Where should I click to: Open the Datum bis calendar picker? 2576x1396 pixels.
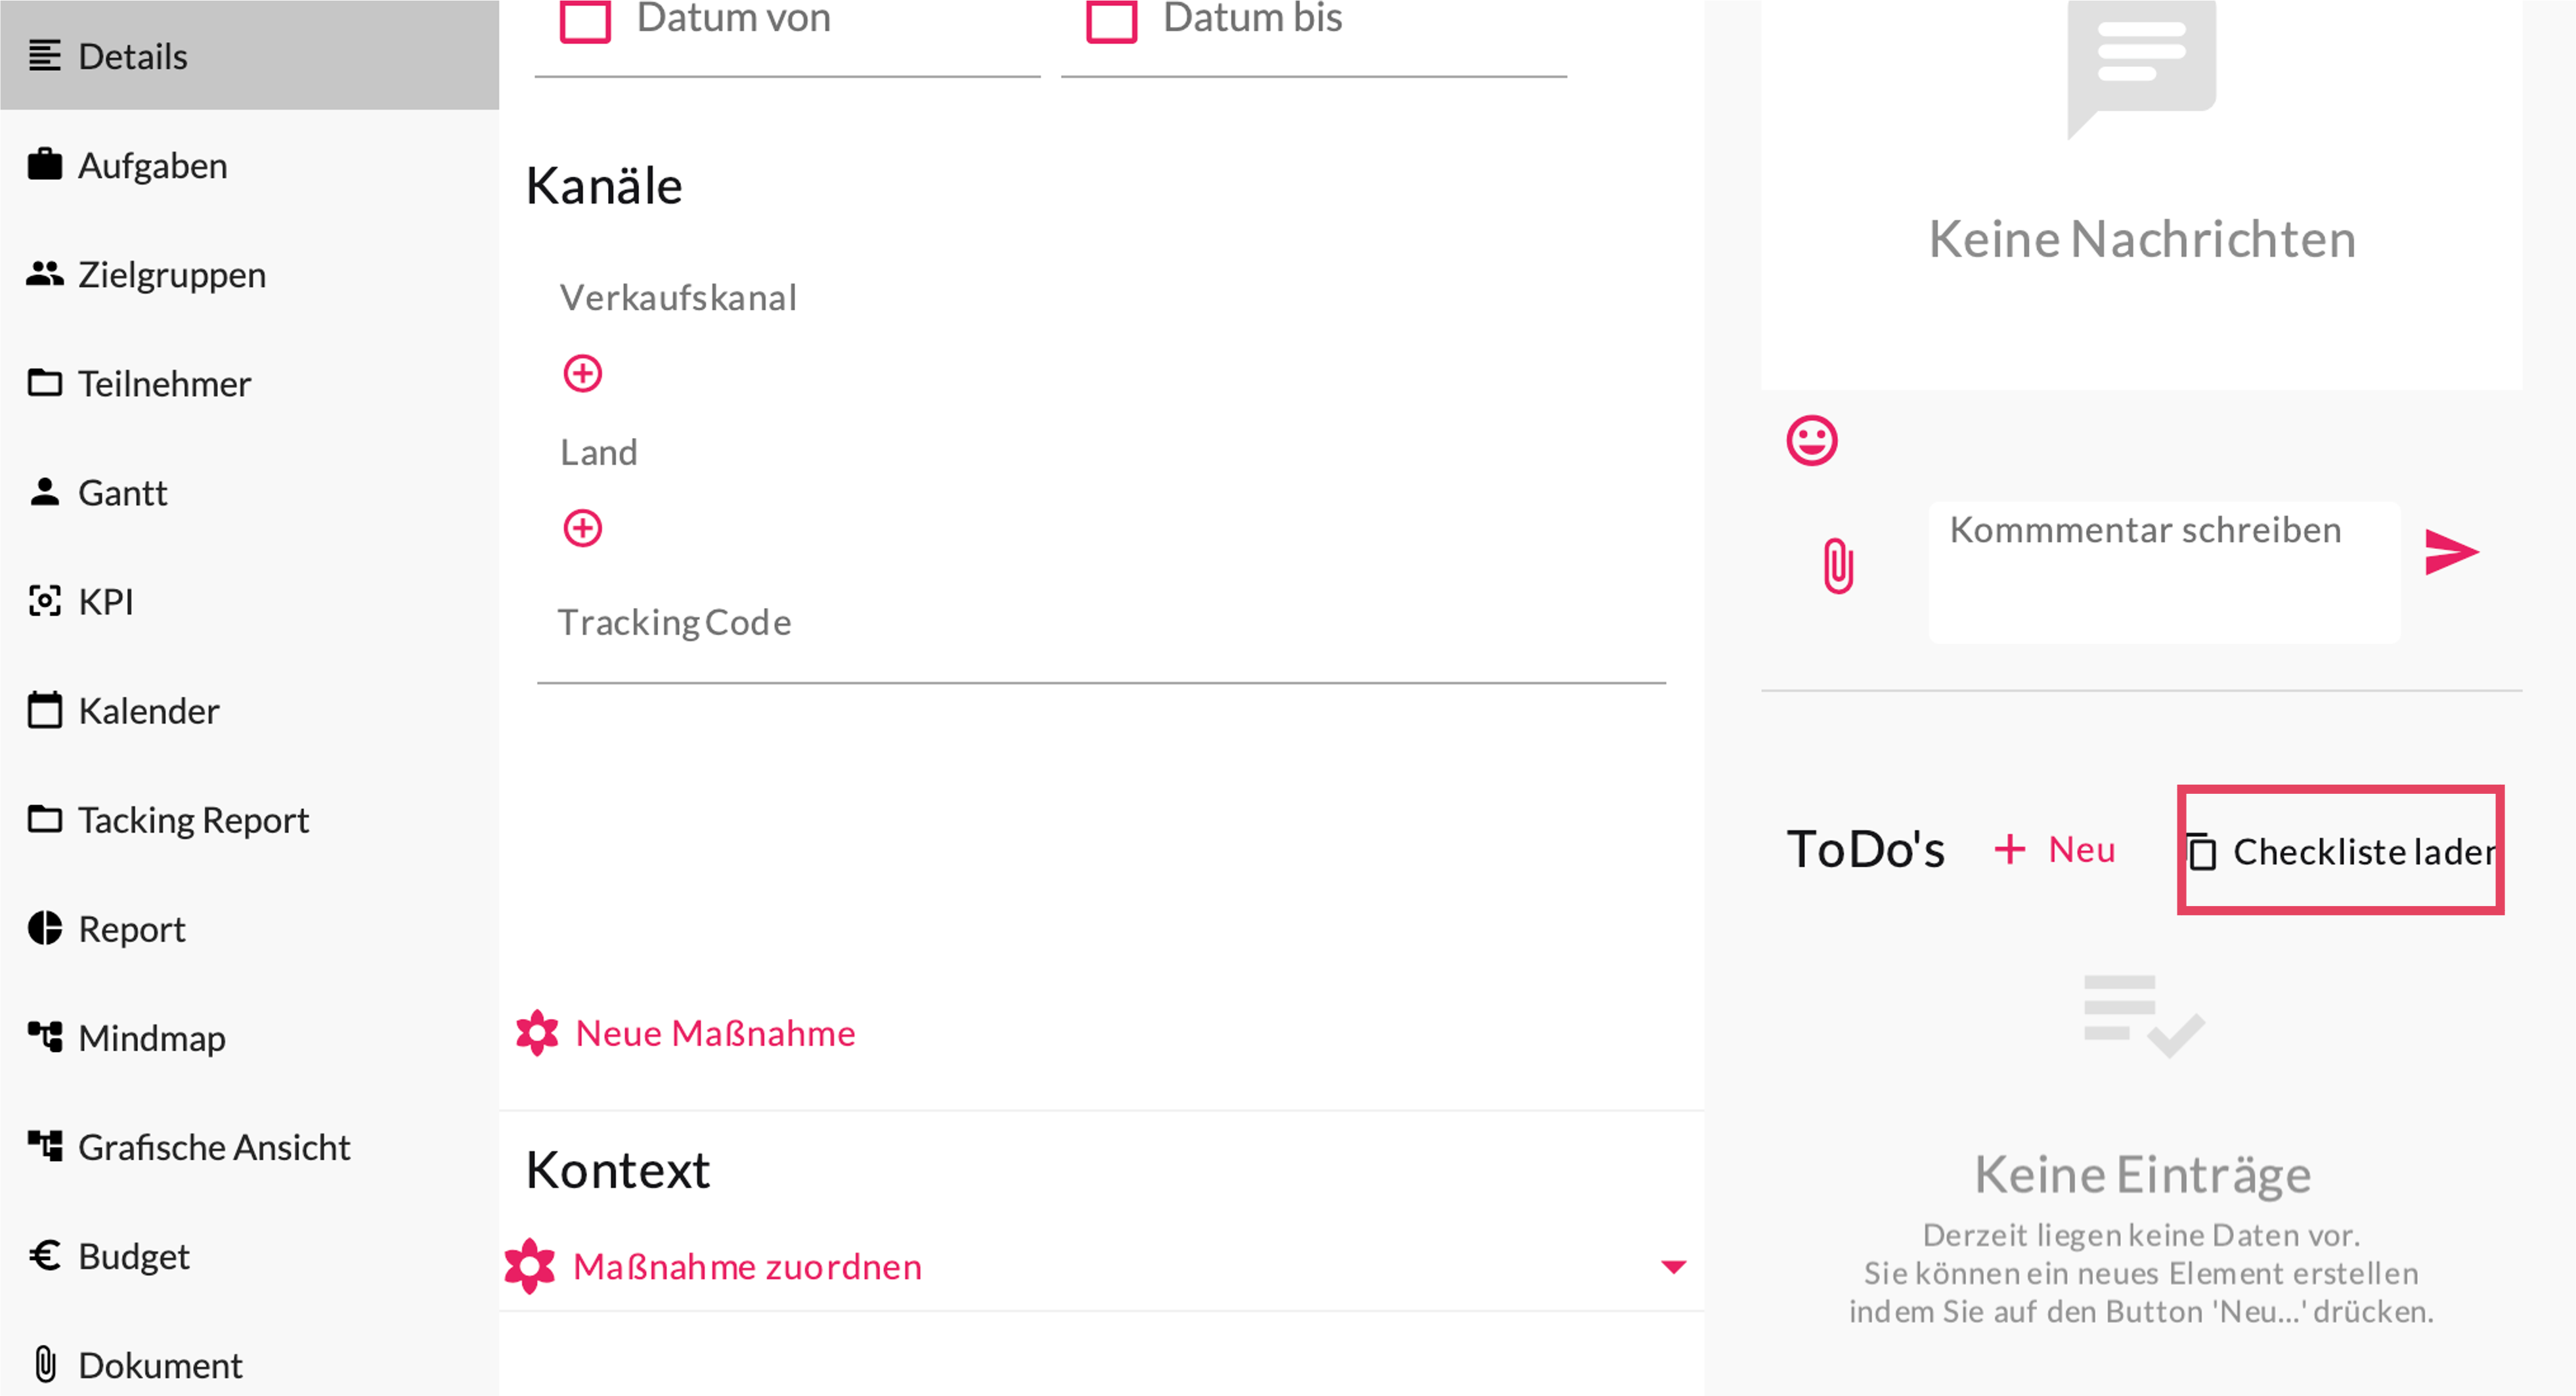tap(1111, 20)
